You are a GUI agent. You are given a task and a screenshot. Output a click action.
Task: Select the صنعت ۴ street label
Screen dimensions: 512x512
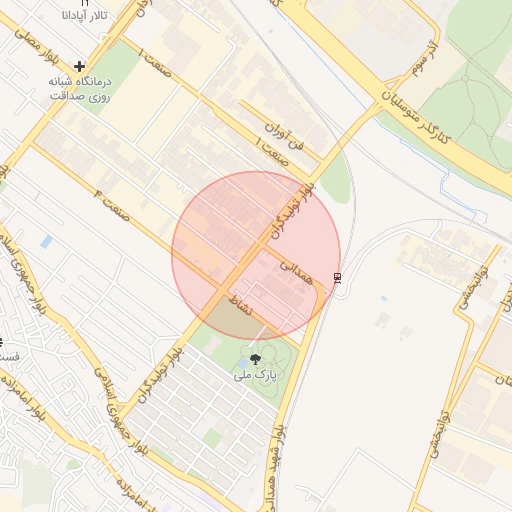click(x=111, y=205)
